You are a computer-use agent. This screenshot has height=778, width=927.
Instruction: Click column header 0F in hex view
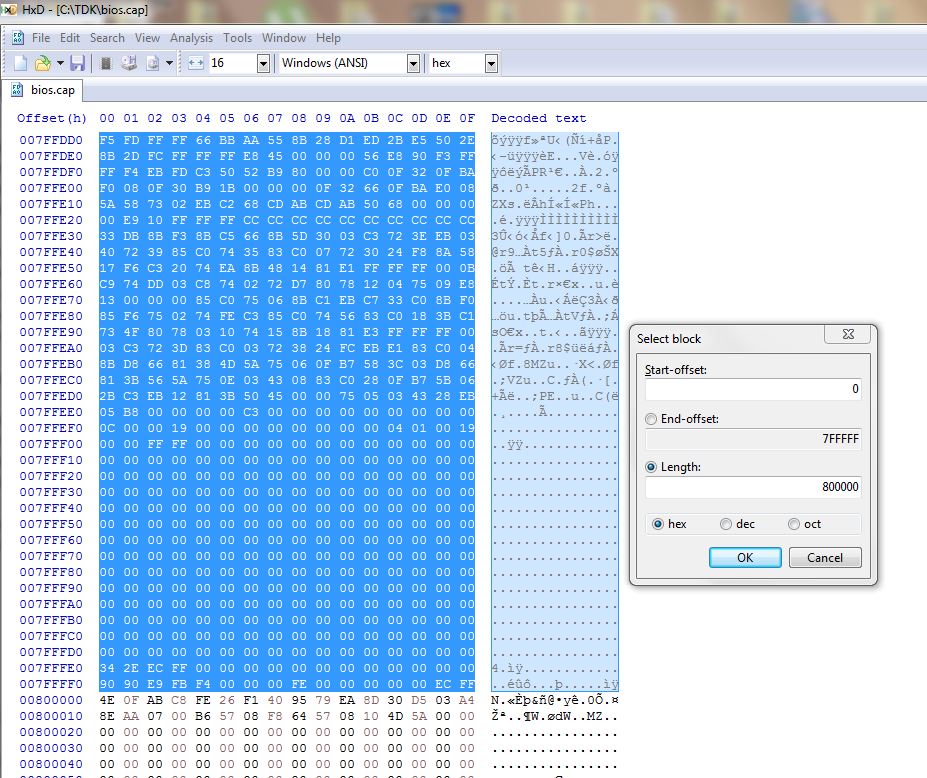(467, 118)
